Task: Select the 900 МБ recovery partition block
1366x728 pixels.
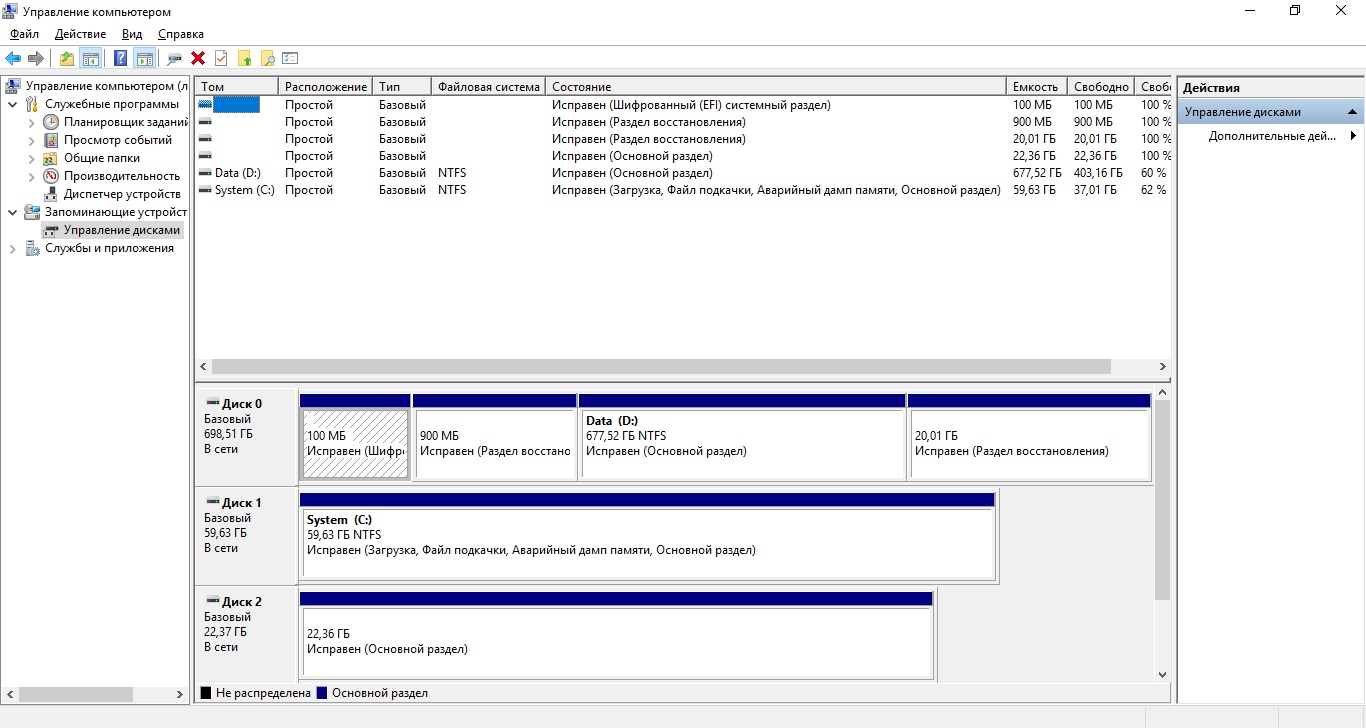Action: 495,437
